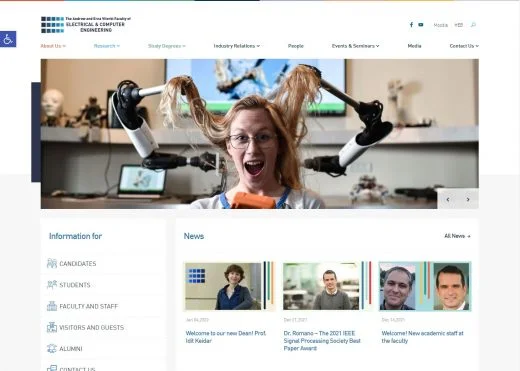Viewport: 520px width, 371px height.
Task: Click the Electrical & Computer Engineering logo
Action: pos(86,25)
